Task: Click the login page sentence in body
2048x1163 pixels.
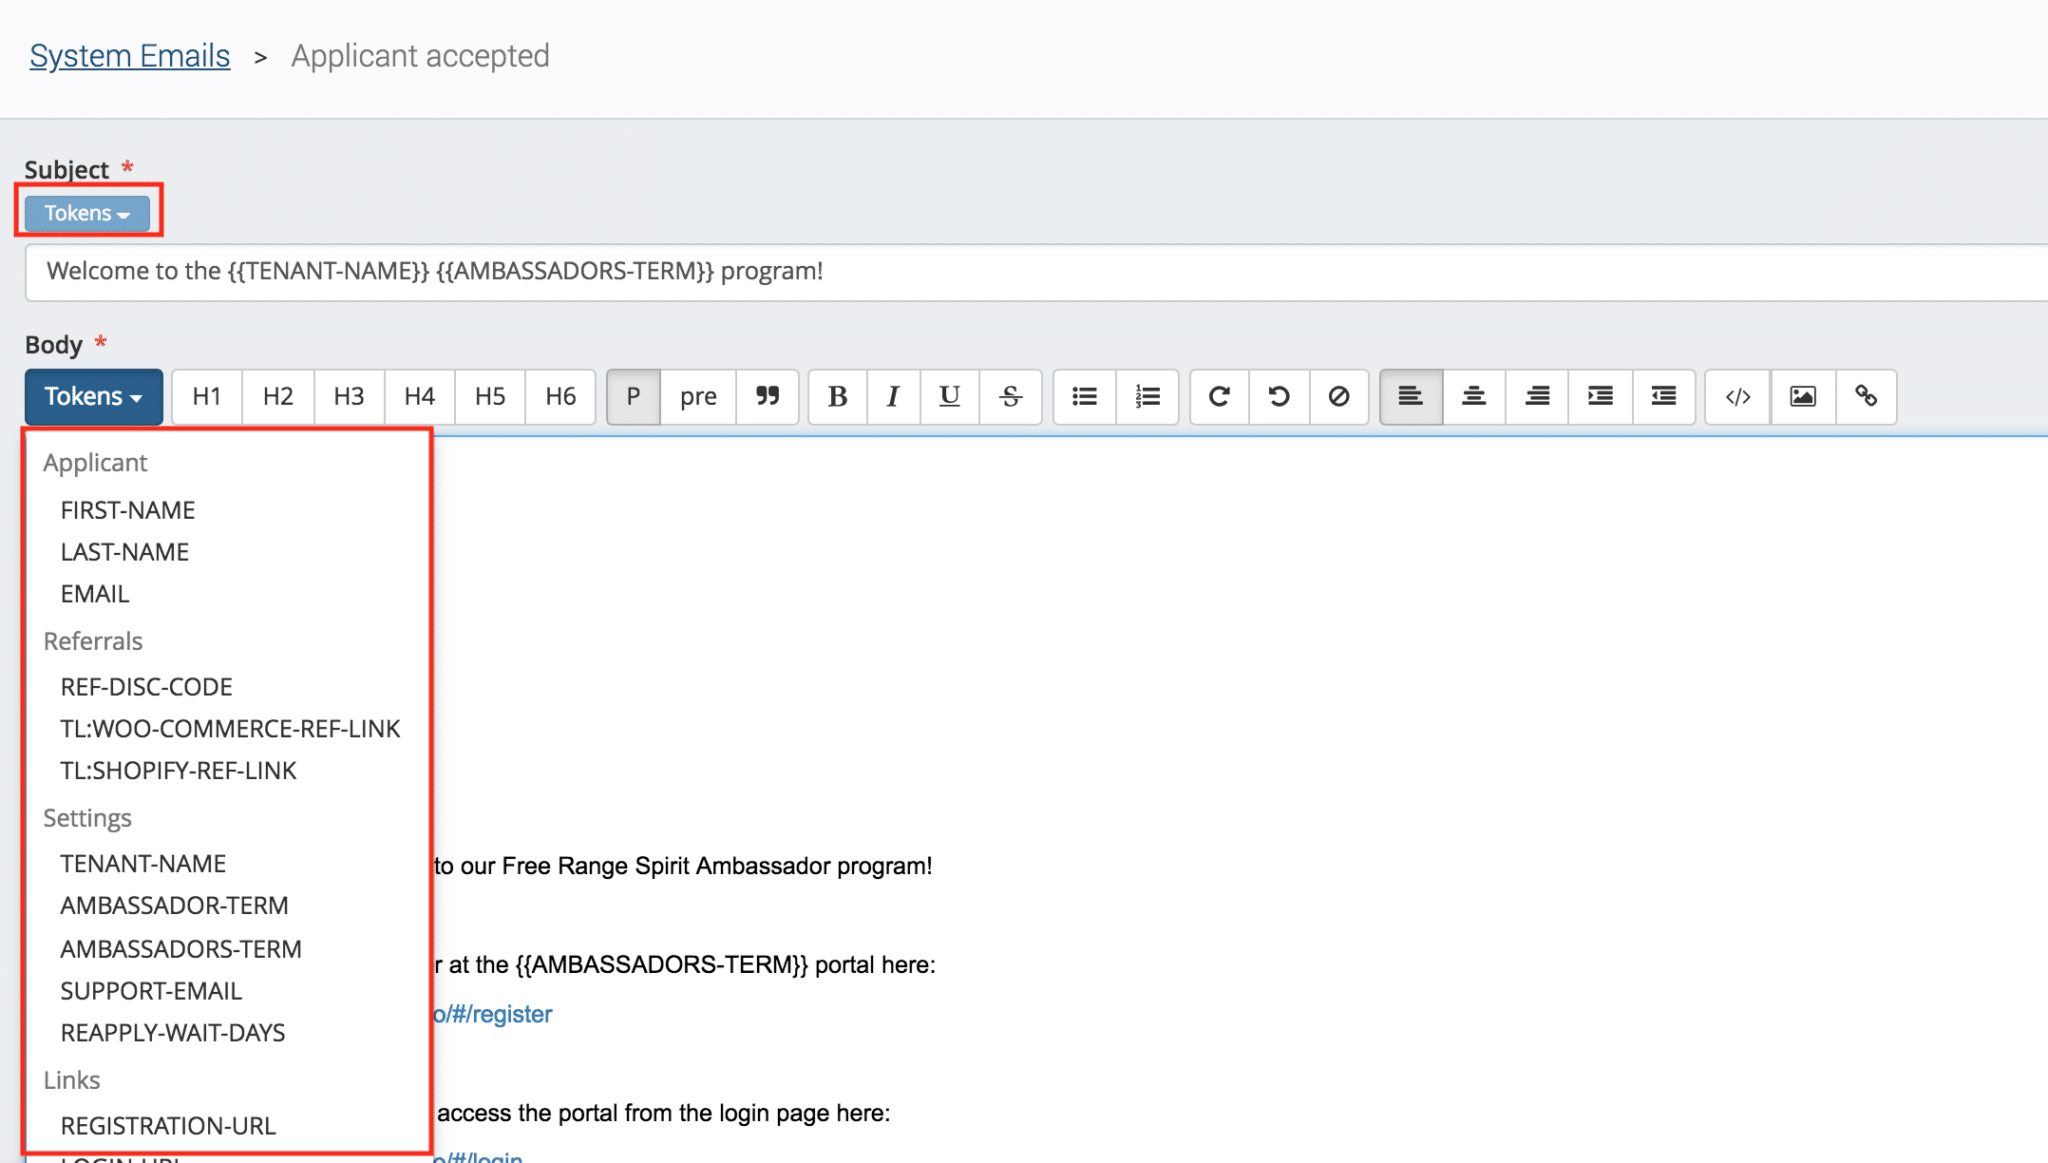Action: 662,1113
